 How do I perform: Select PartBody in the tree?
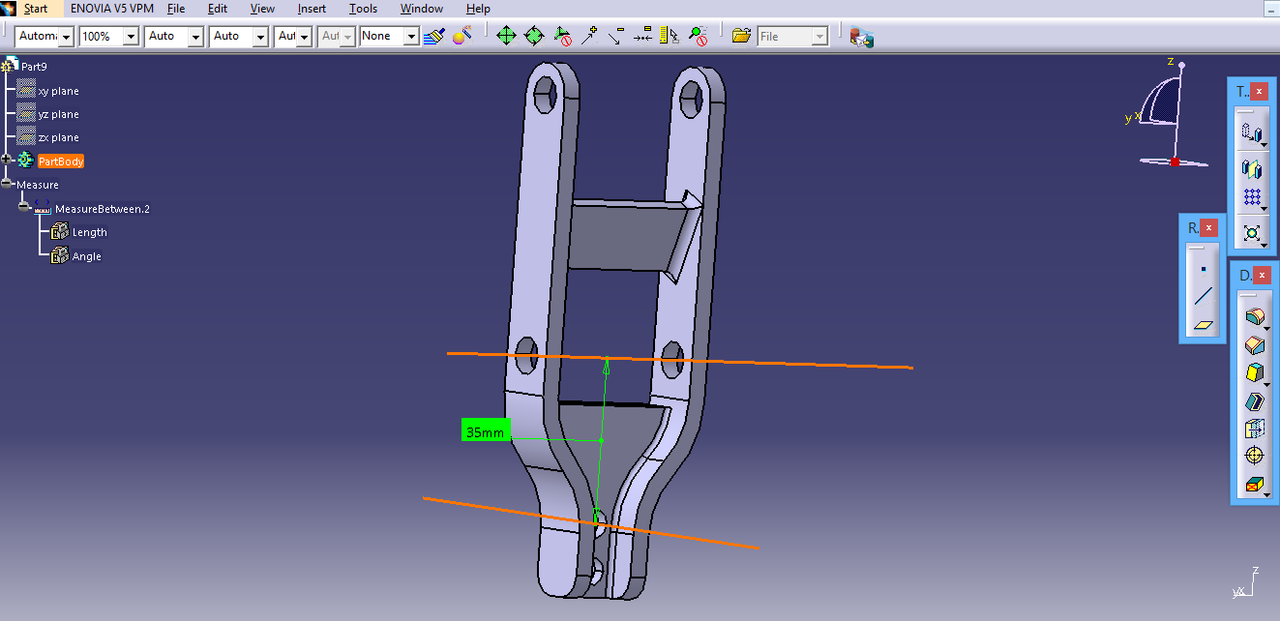tap(61, 161)
